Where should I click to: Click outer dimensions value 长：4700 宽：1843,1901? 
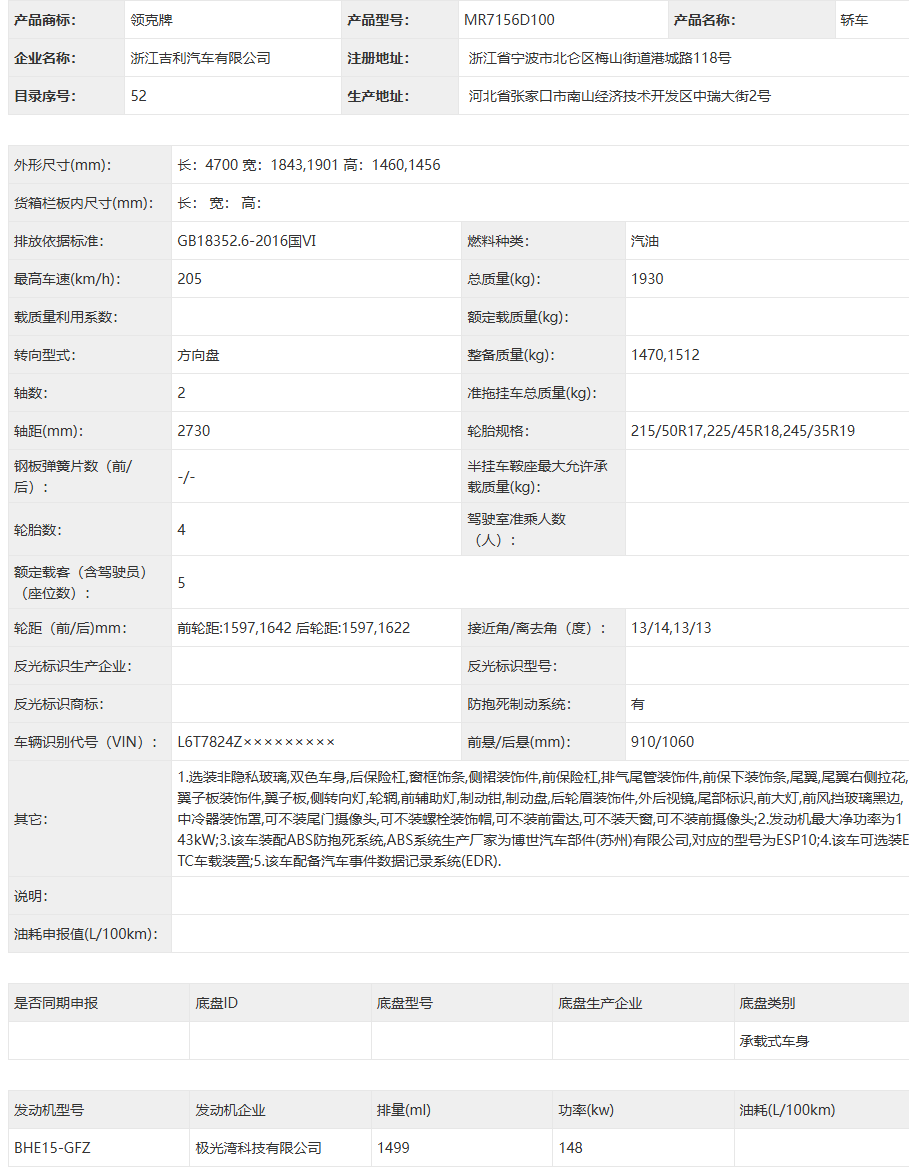(x=258, y=165)
